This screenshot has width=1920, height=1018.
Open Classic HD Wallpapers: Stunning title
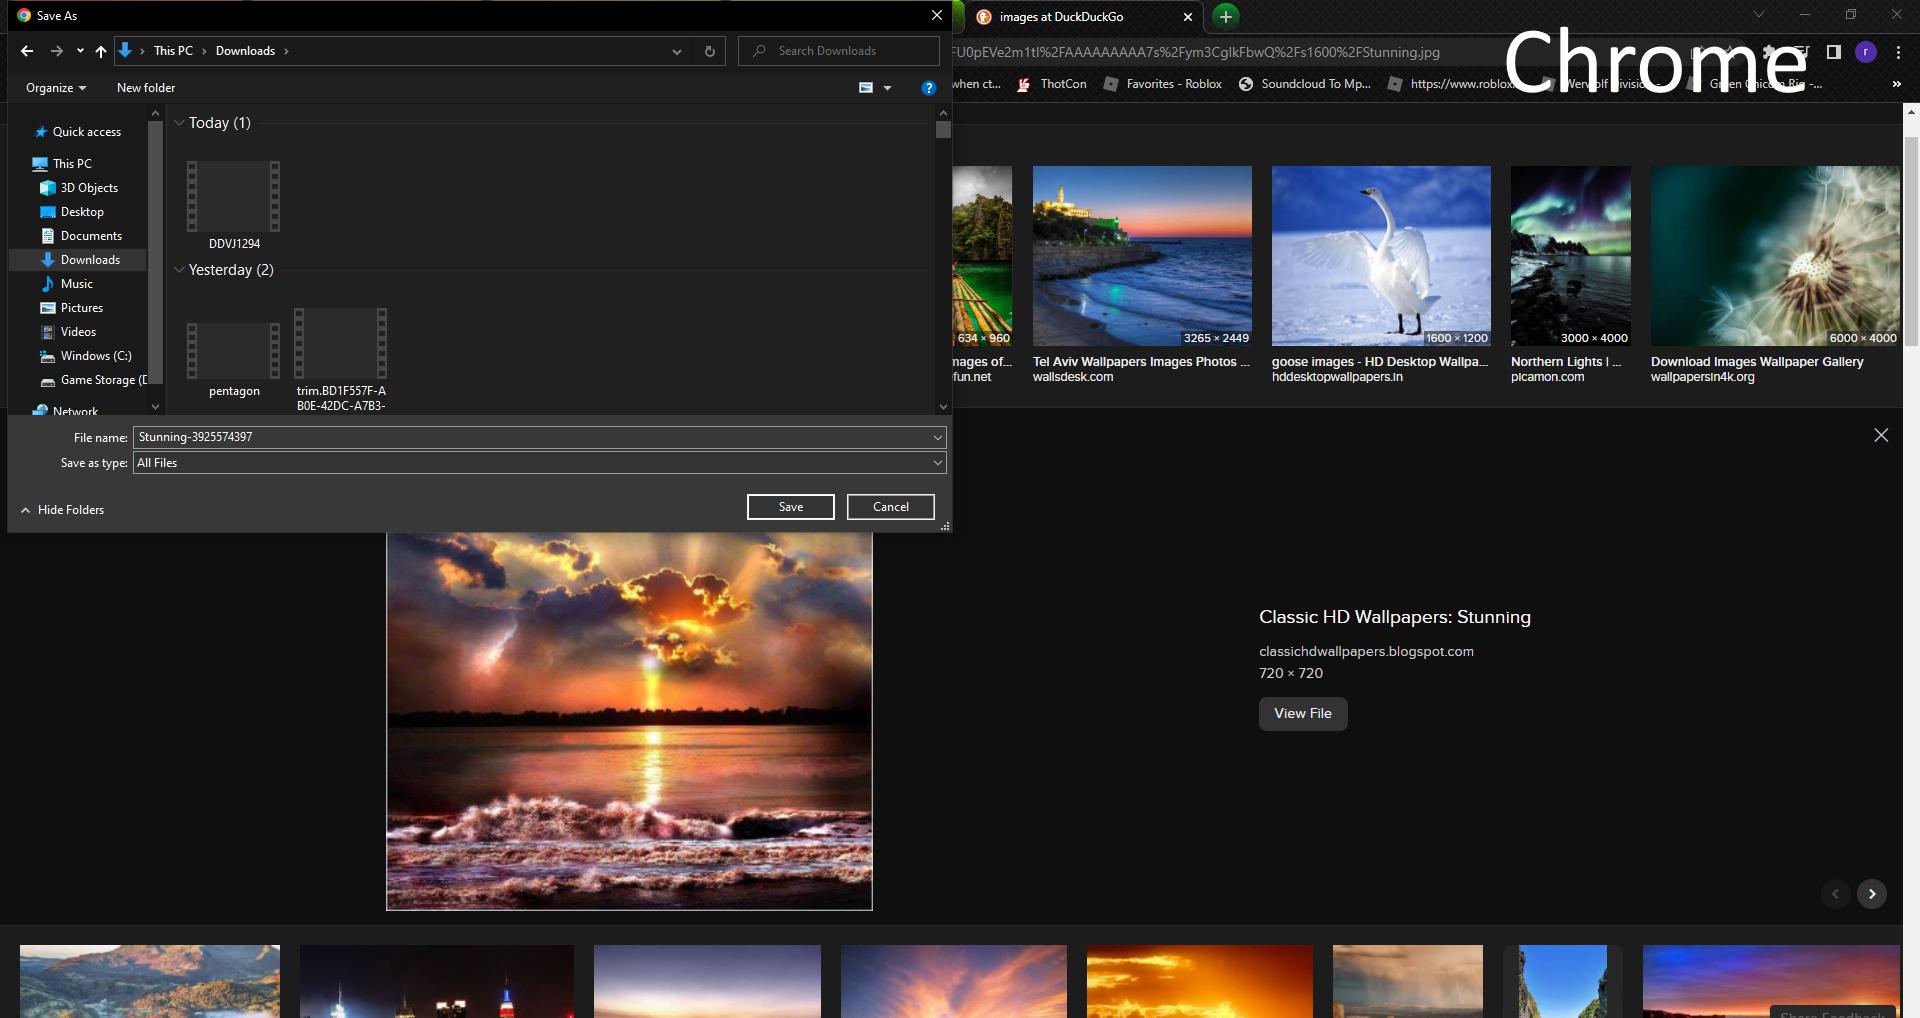coord(1395,617)
